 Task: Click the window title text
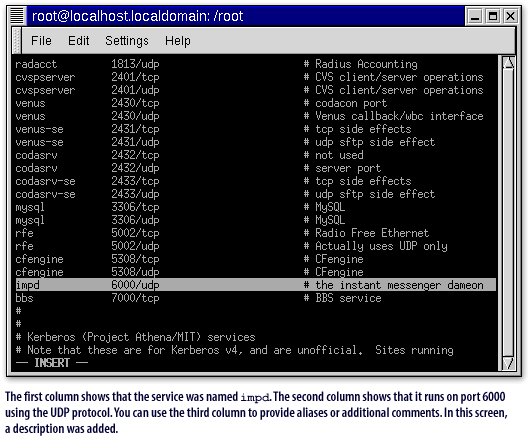(x=137, y=16)
